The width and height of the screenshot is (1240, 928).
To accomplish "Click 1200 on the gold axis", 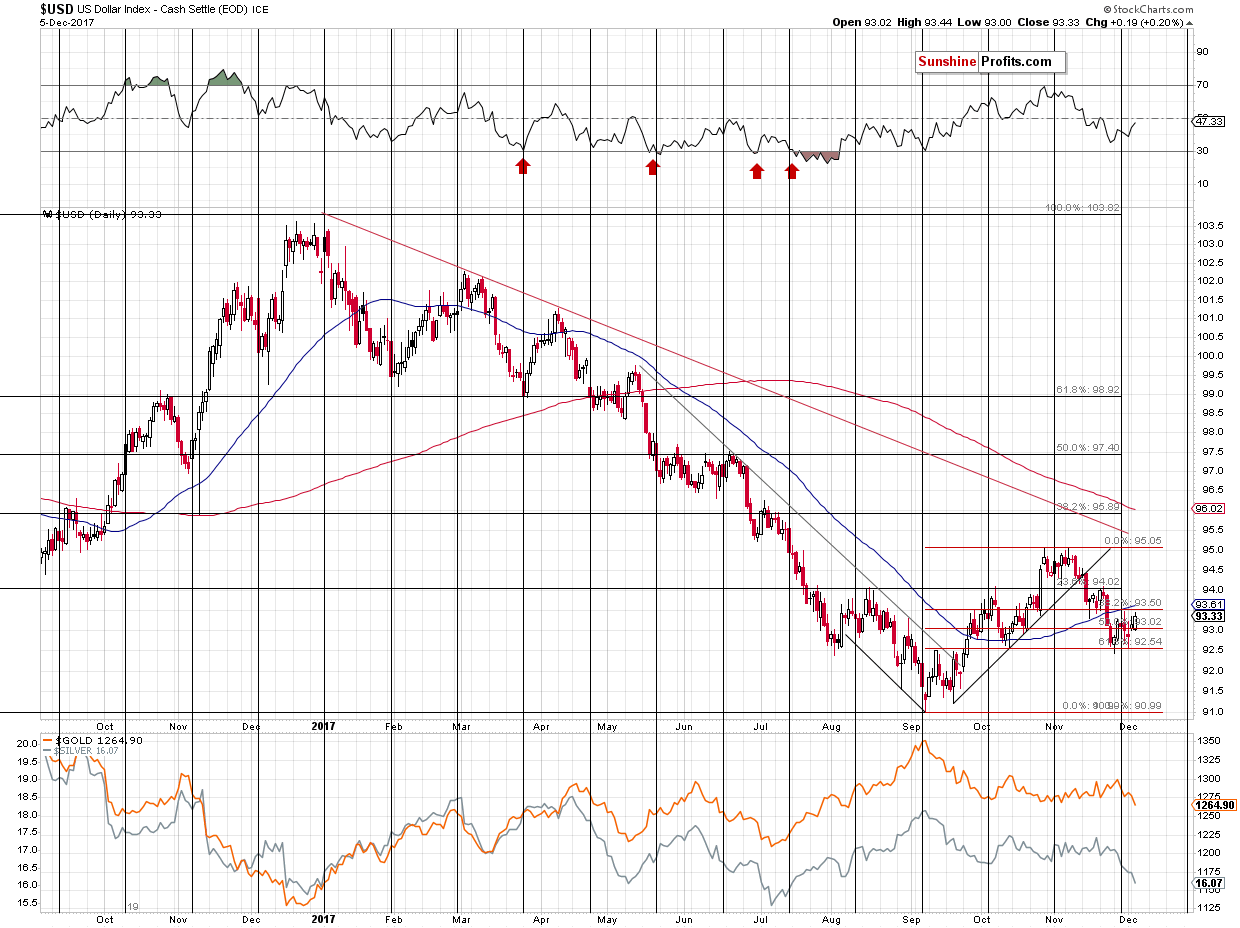I will pyautogui.click(x=1208, y=854).
